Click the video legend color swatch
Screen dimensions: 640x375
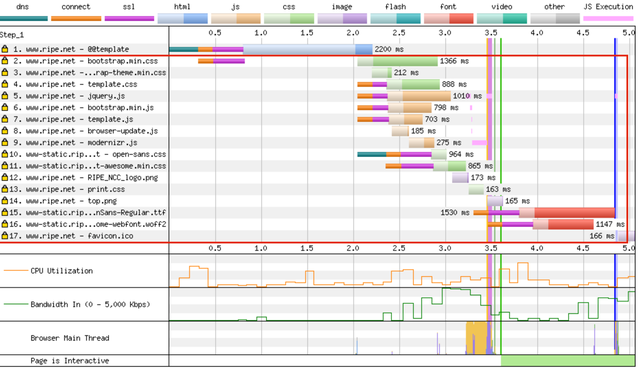tap(502, 18)
